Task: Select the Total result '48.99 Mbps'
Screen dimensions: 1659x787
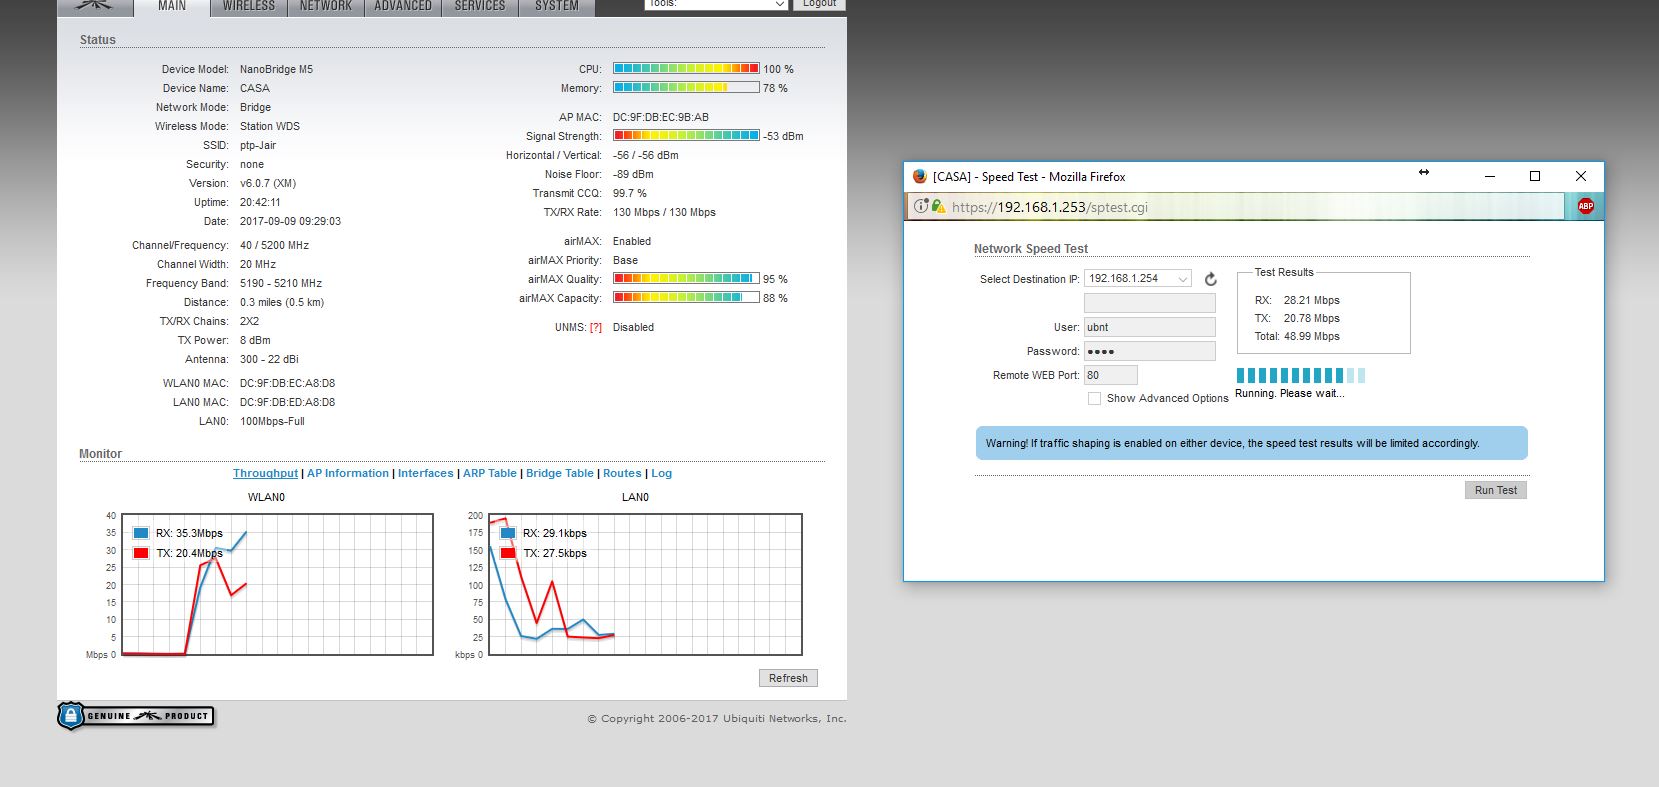Action: [1312, 336]
